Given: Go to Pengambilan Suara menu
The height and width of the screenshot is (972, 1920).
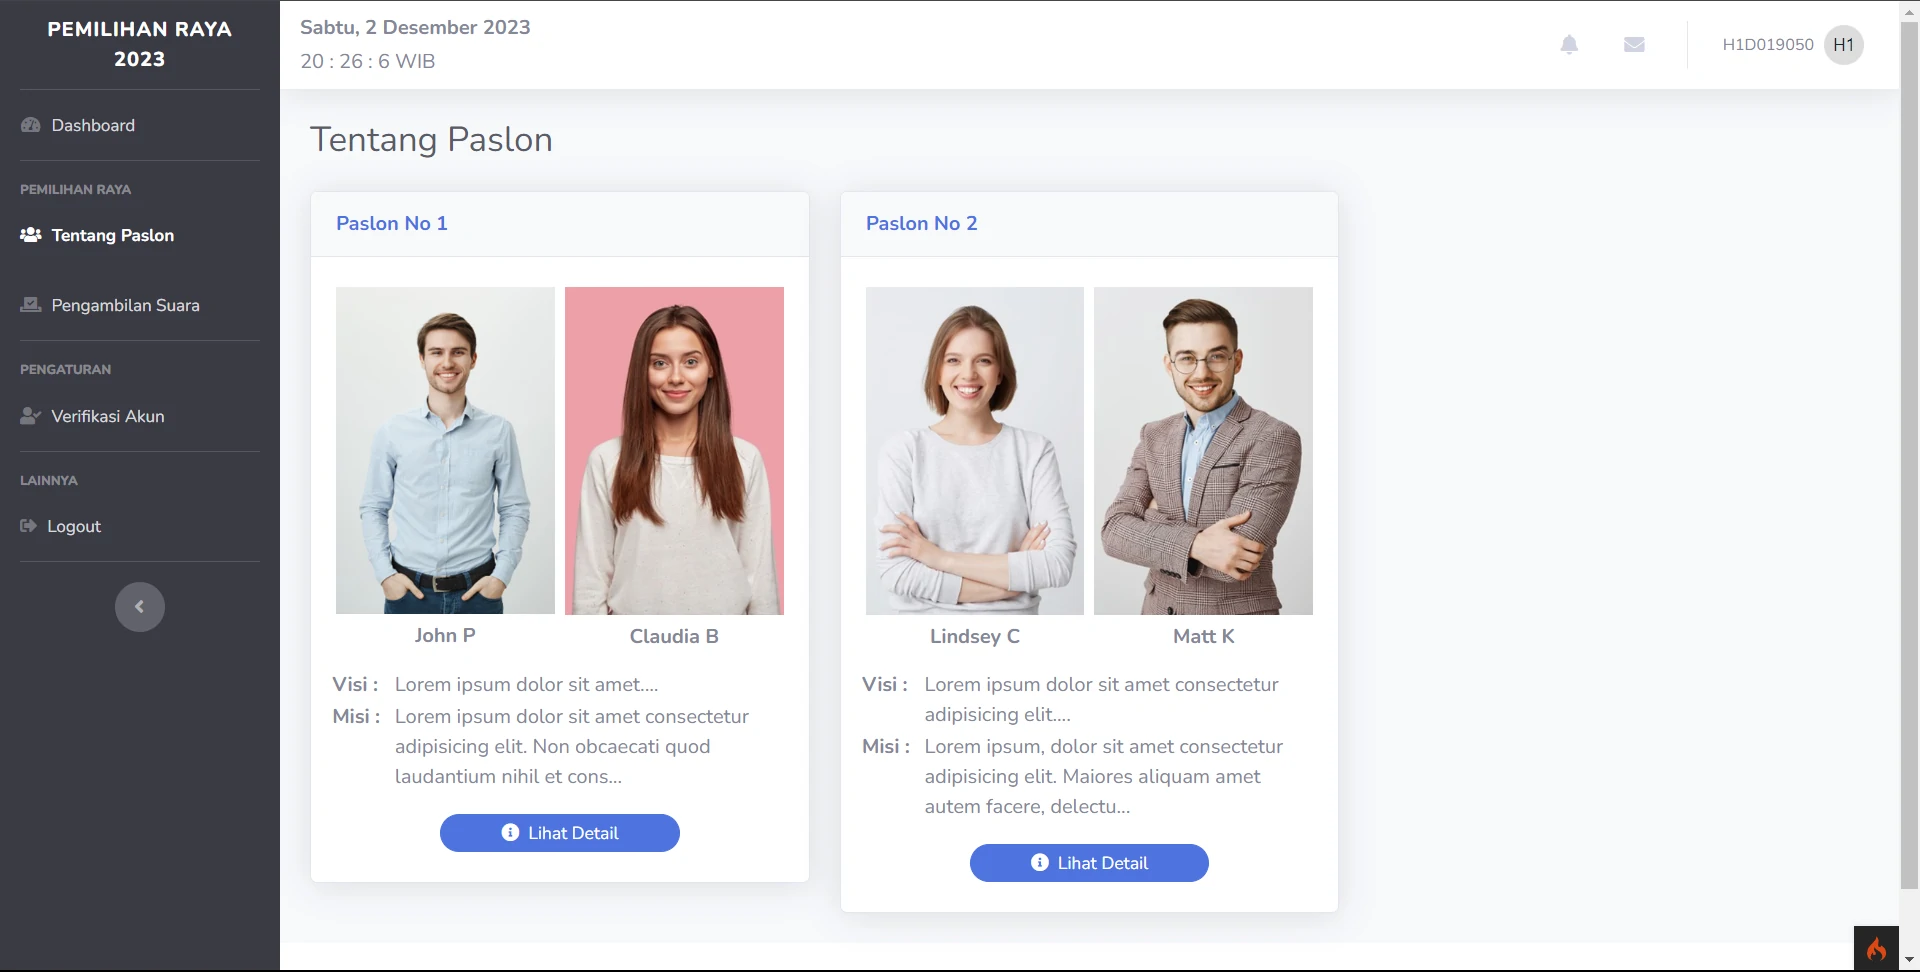Looking at the screenshot, I should coord(125,305).
